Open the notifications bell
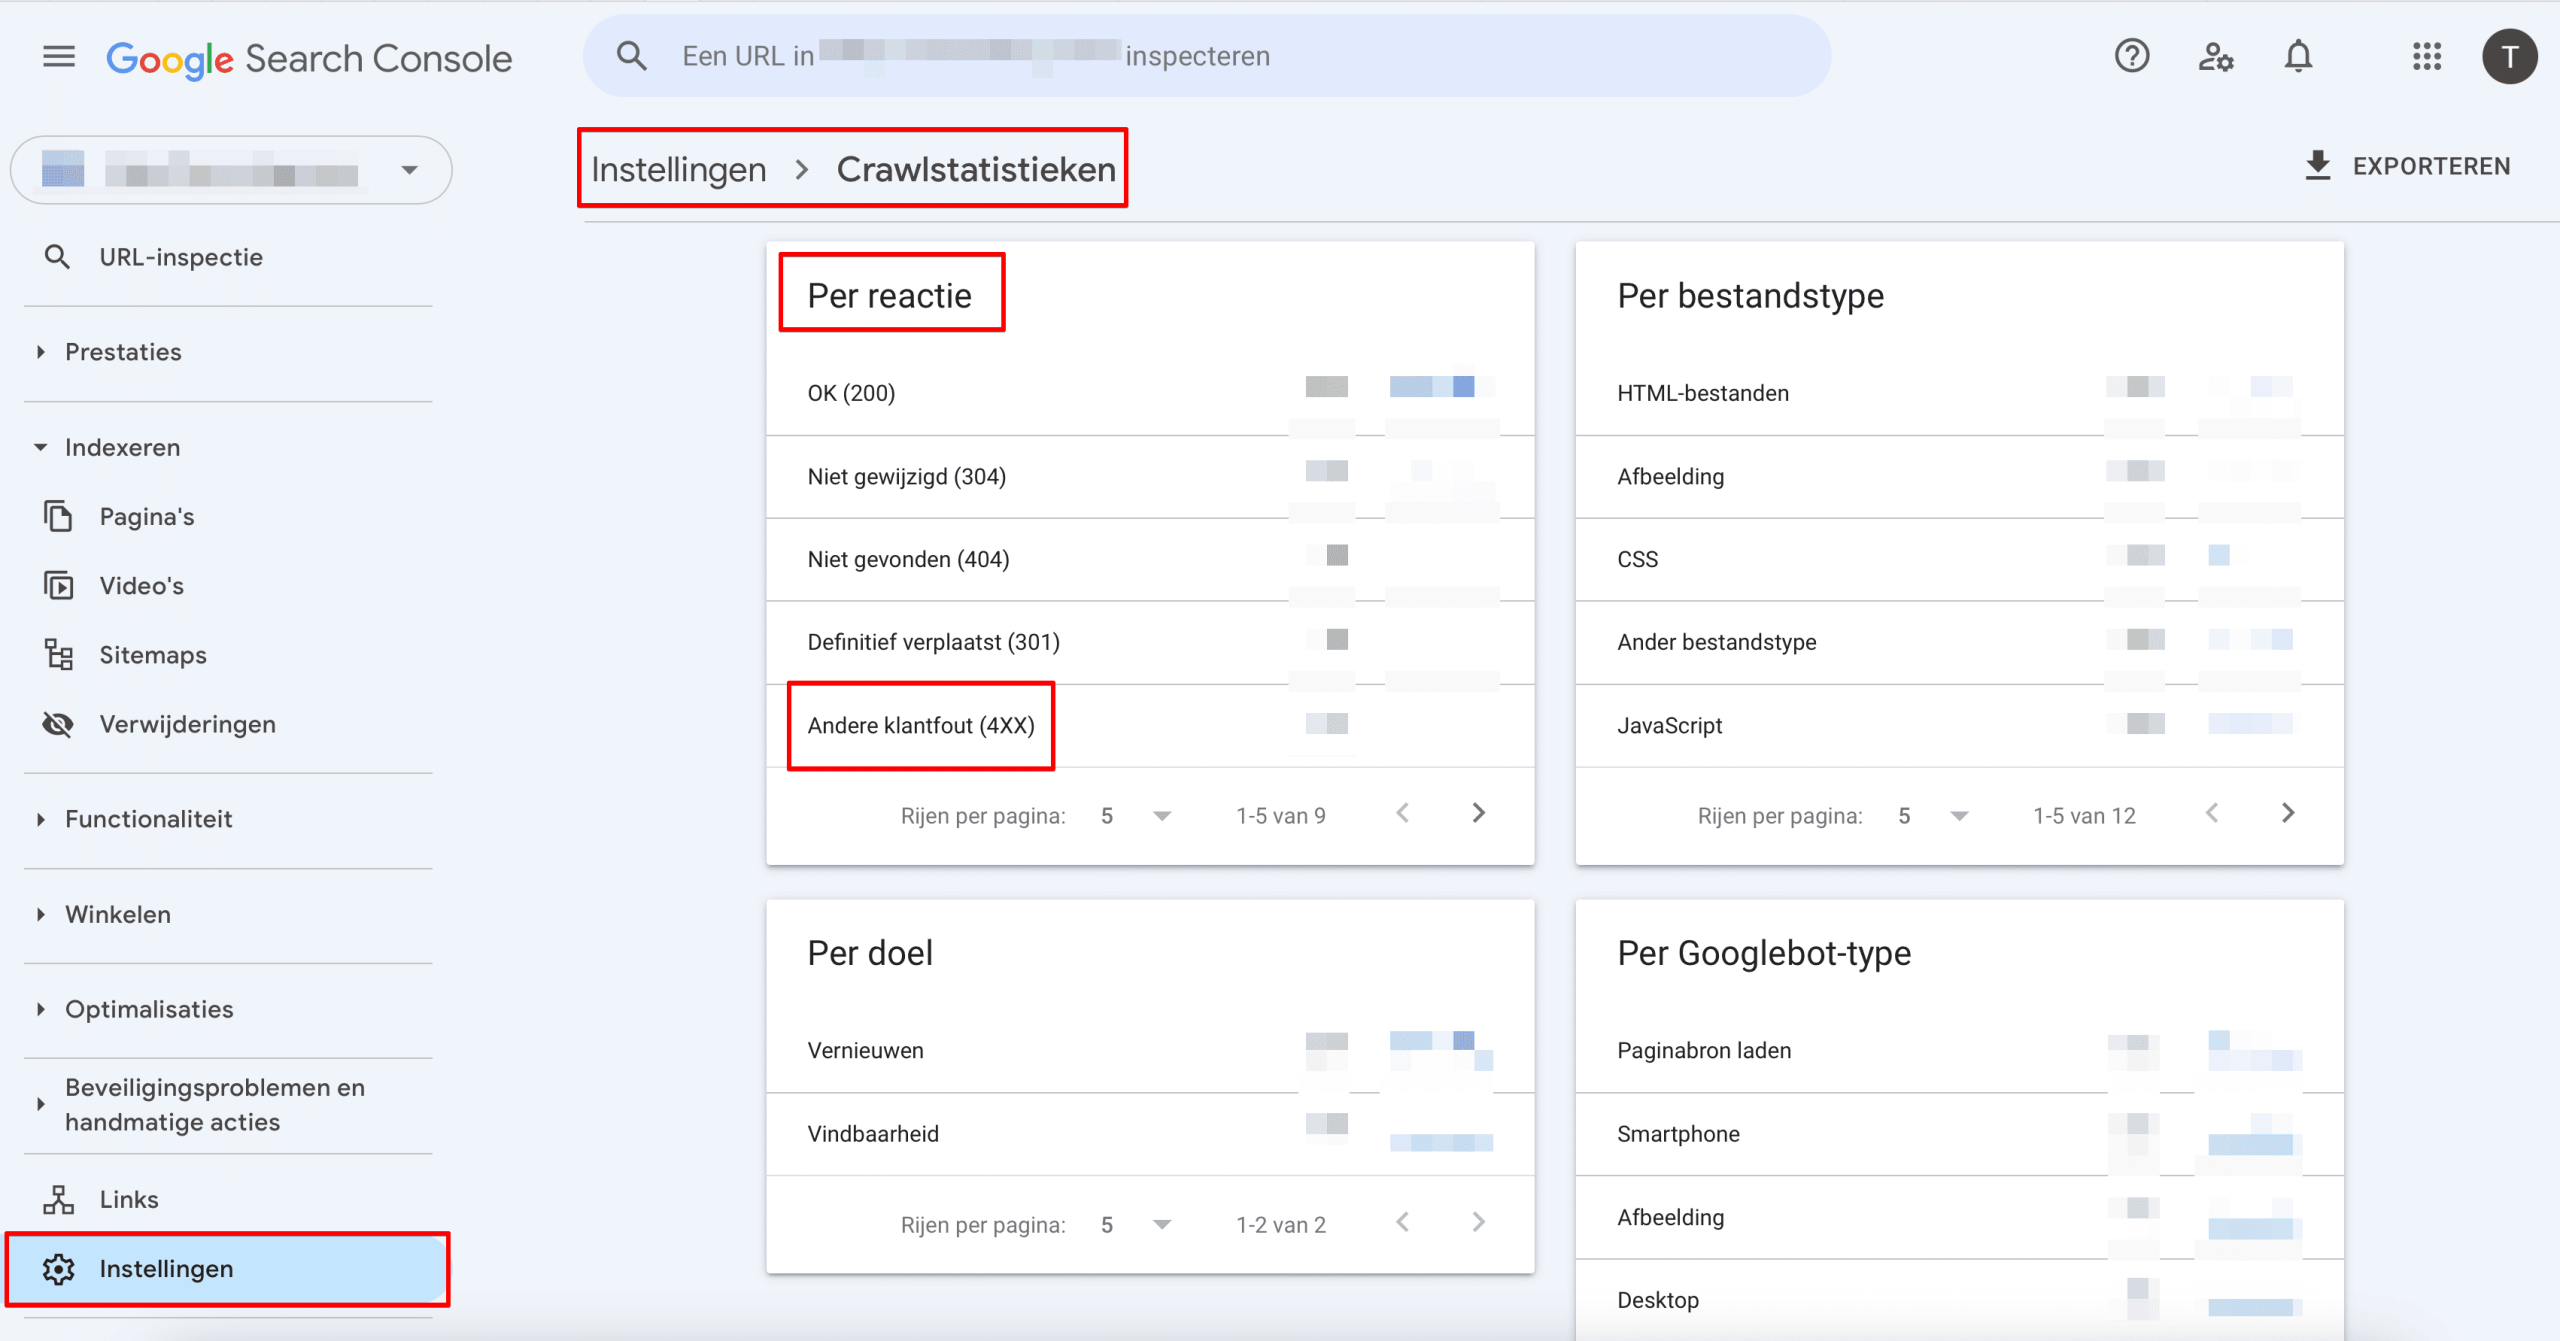Viewport: 2560px width, 1341px height. (2299, 56)
